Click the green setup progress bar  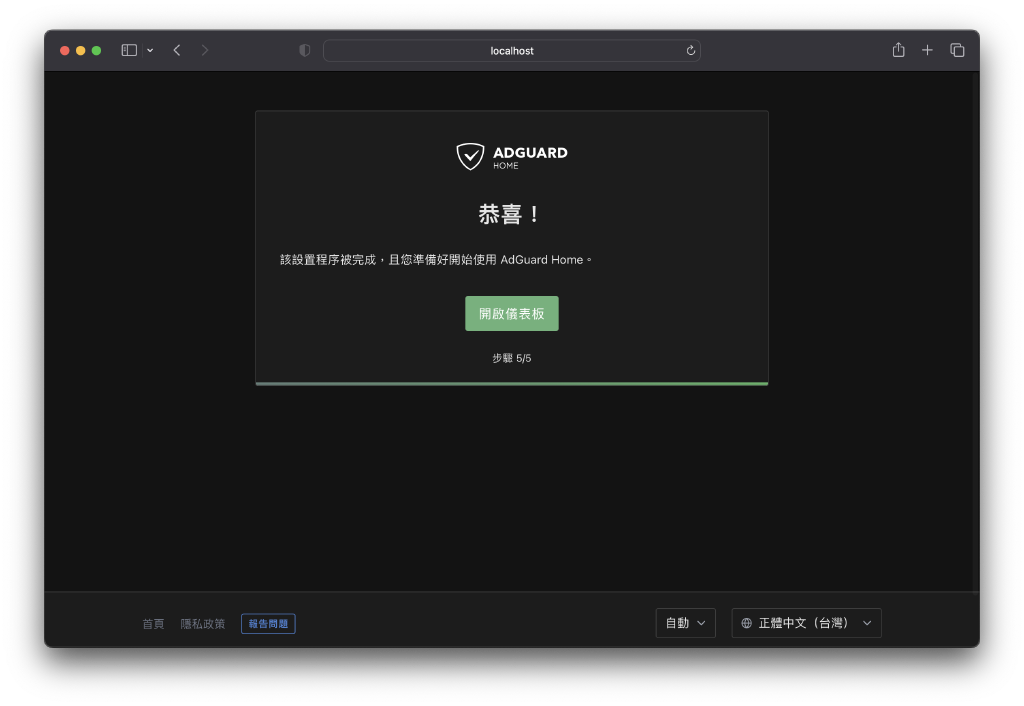pos(511,382)
